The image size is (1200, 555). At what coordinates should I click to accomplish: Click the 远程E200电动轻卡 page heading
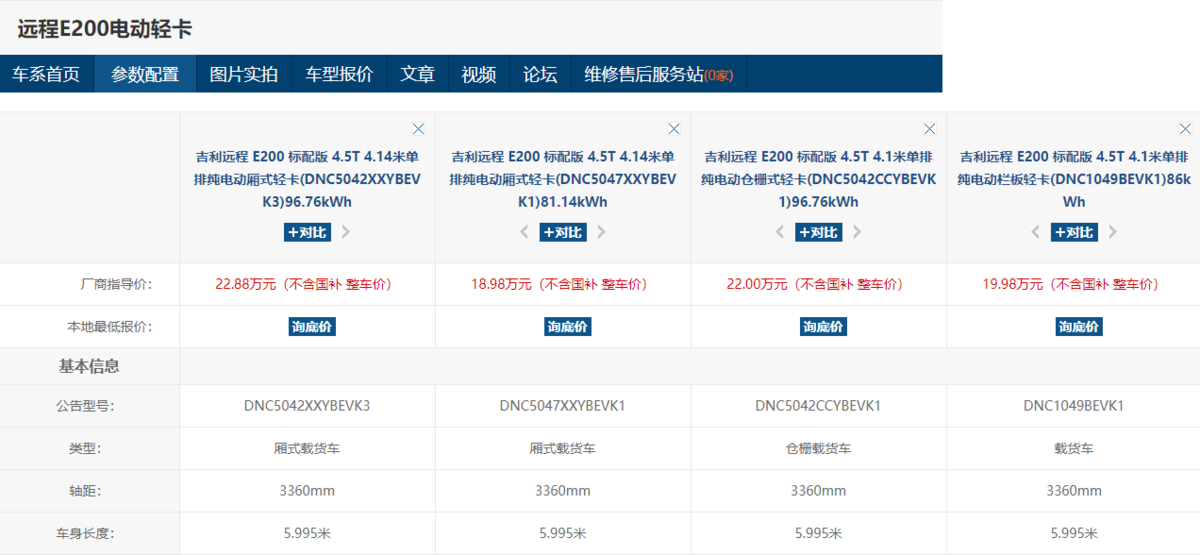coord(105,29)
